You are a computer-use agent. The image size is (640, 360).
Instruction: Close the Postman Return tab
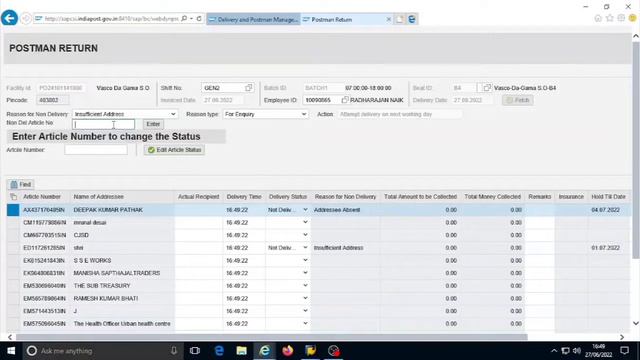pos(389,19)
